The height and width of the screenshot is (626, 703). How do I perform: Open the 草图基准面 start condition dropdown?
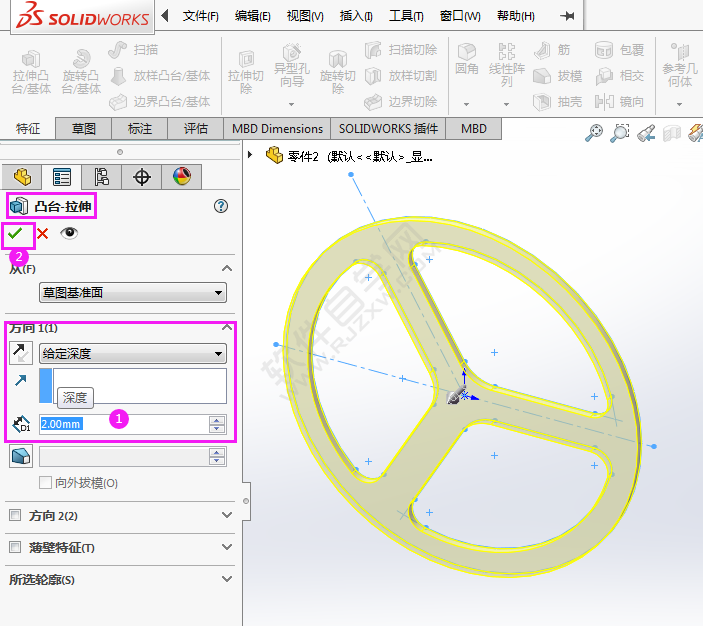coord(133,293)
